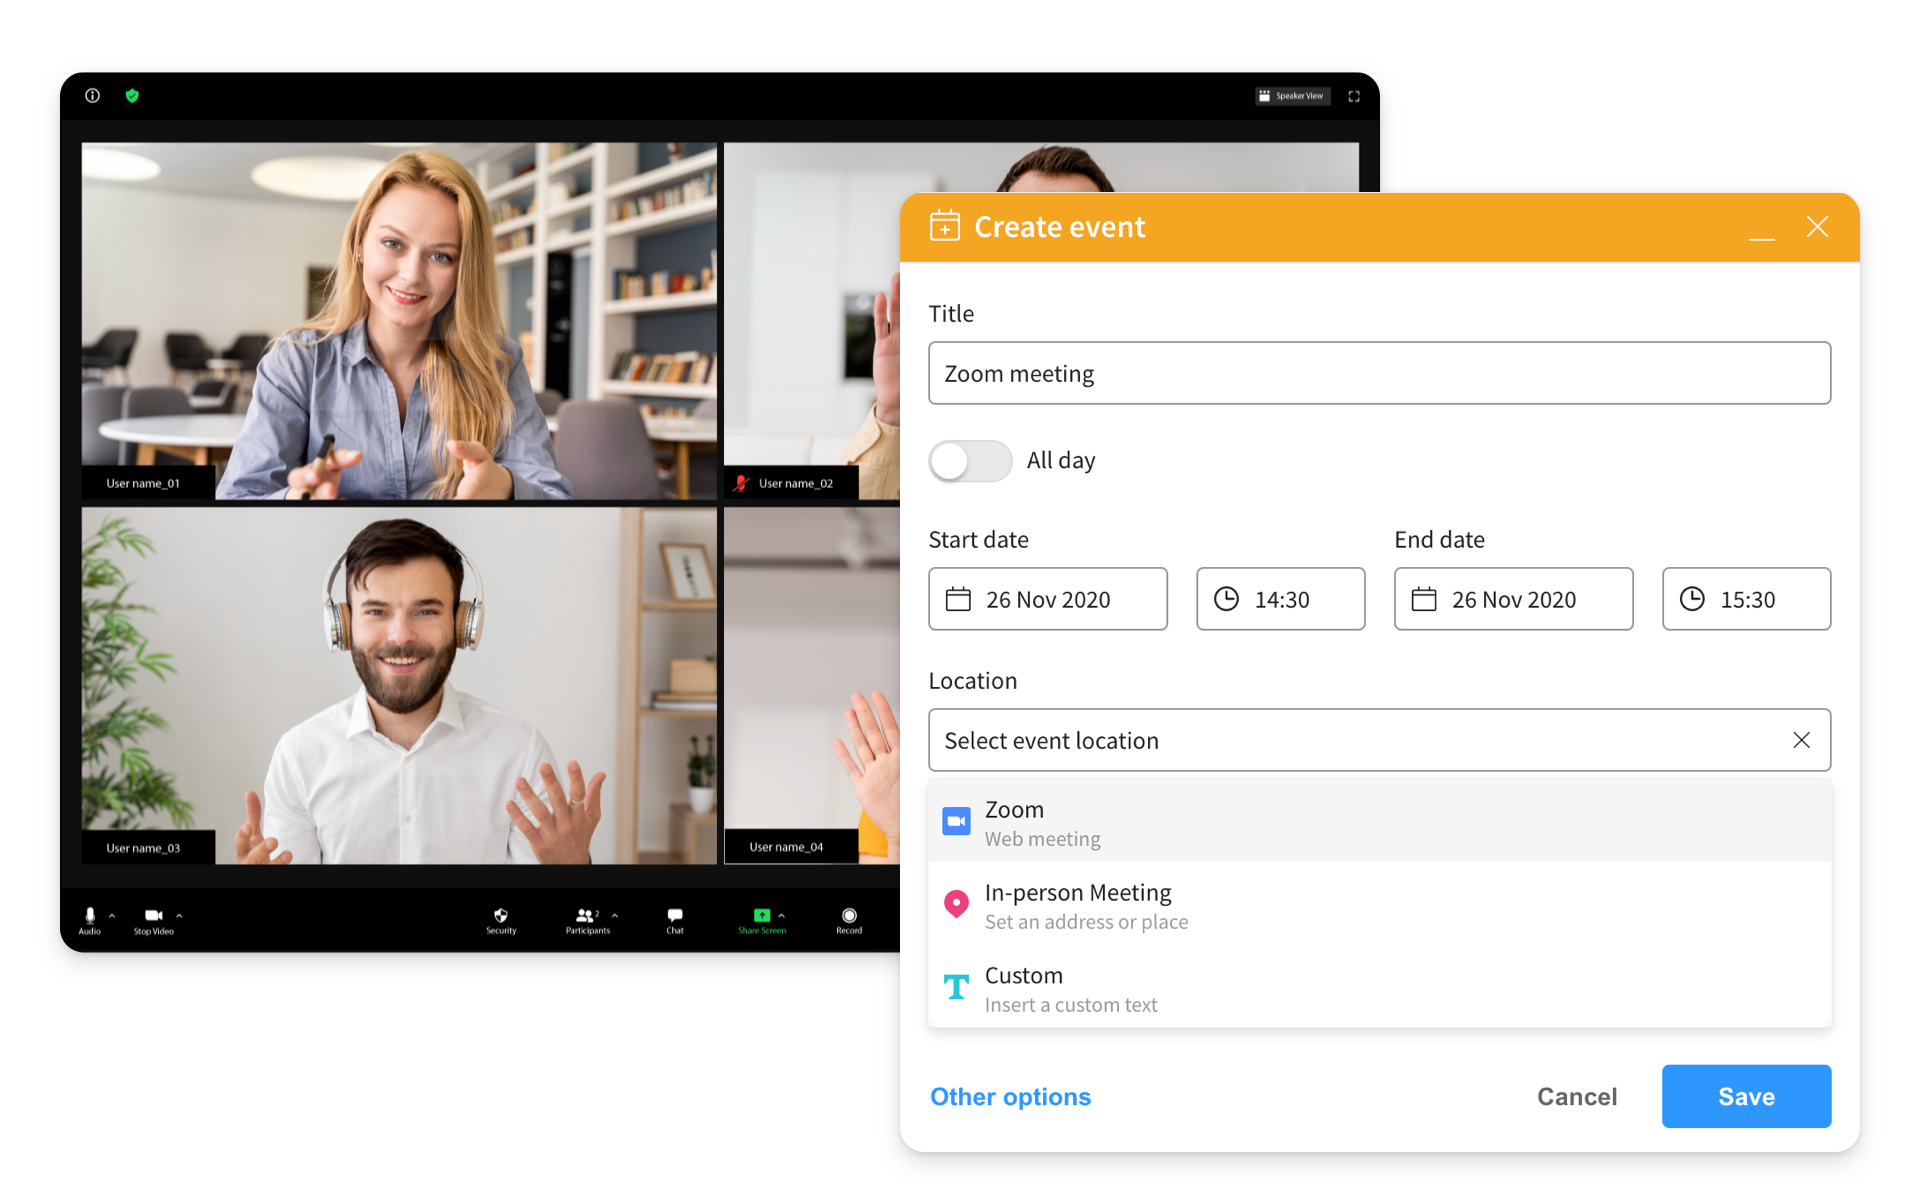
Task: Click the Title input field
Action: click(1378, 373)
